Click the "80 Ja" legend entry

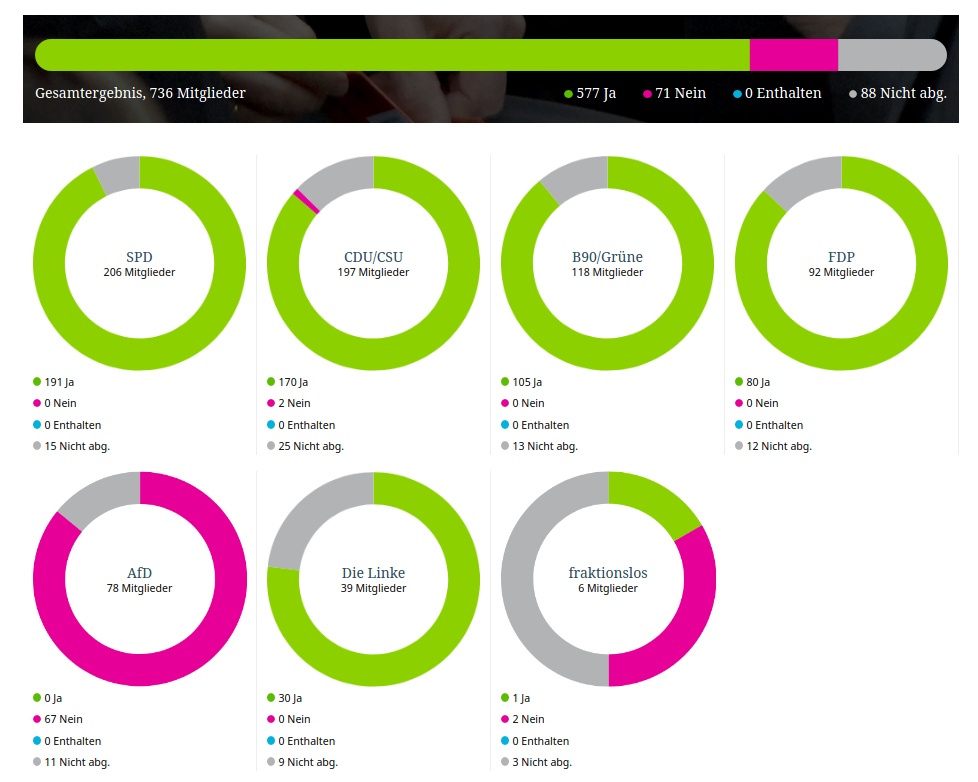(753, 382)
